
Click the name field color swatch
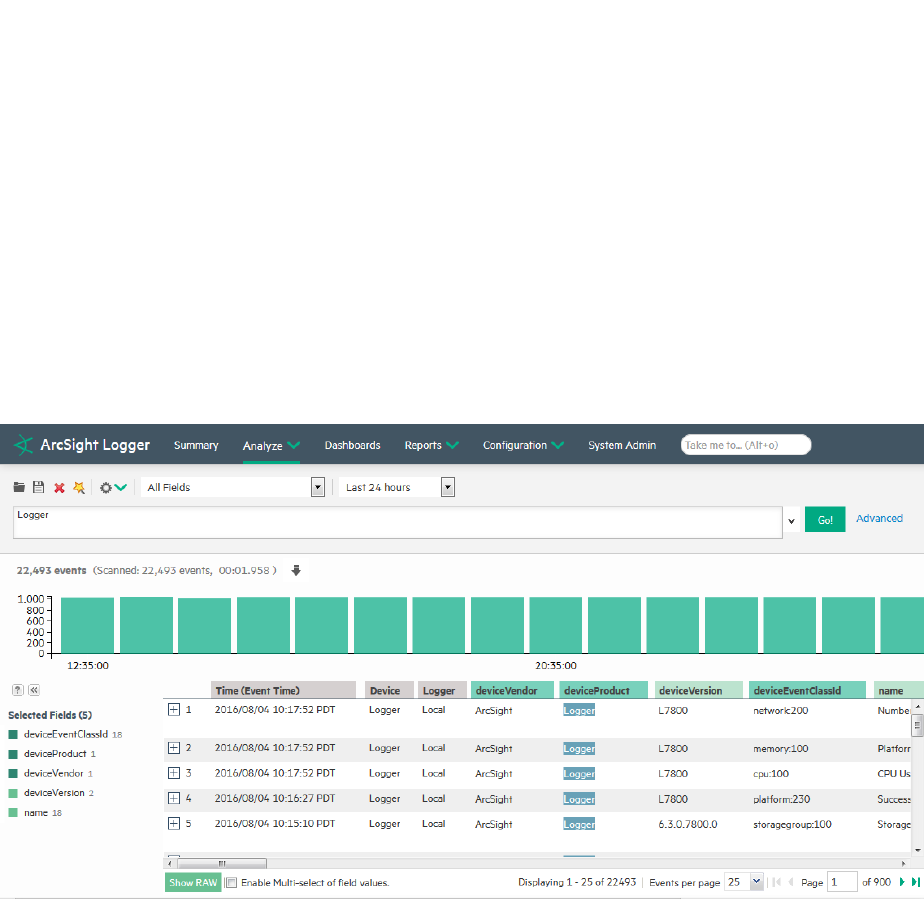pyautogui.click(x=13, y=812)
